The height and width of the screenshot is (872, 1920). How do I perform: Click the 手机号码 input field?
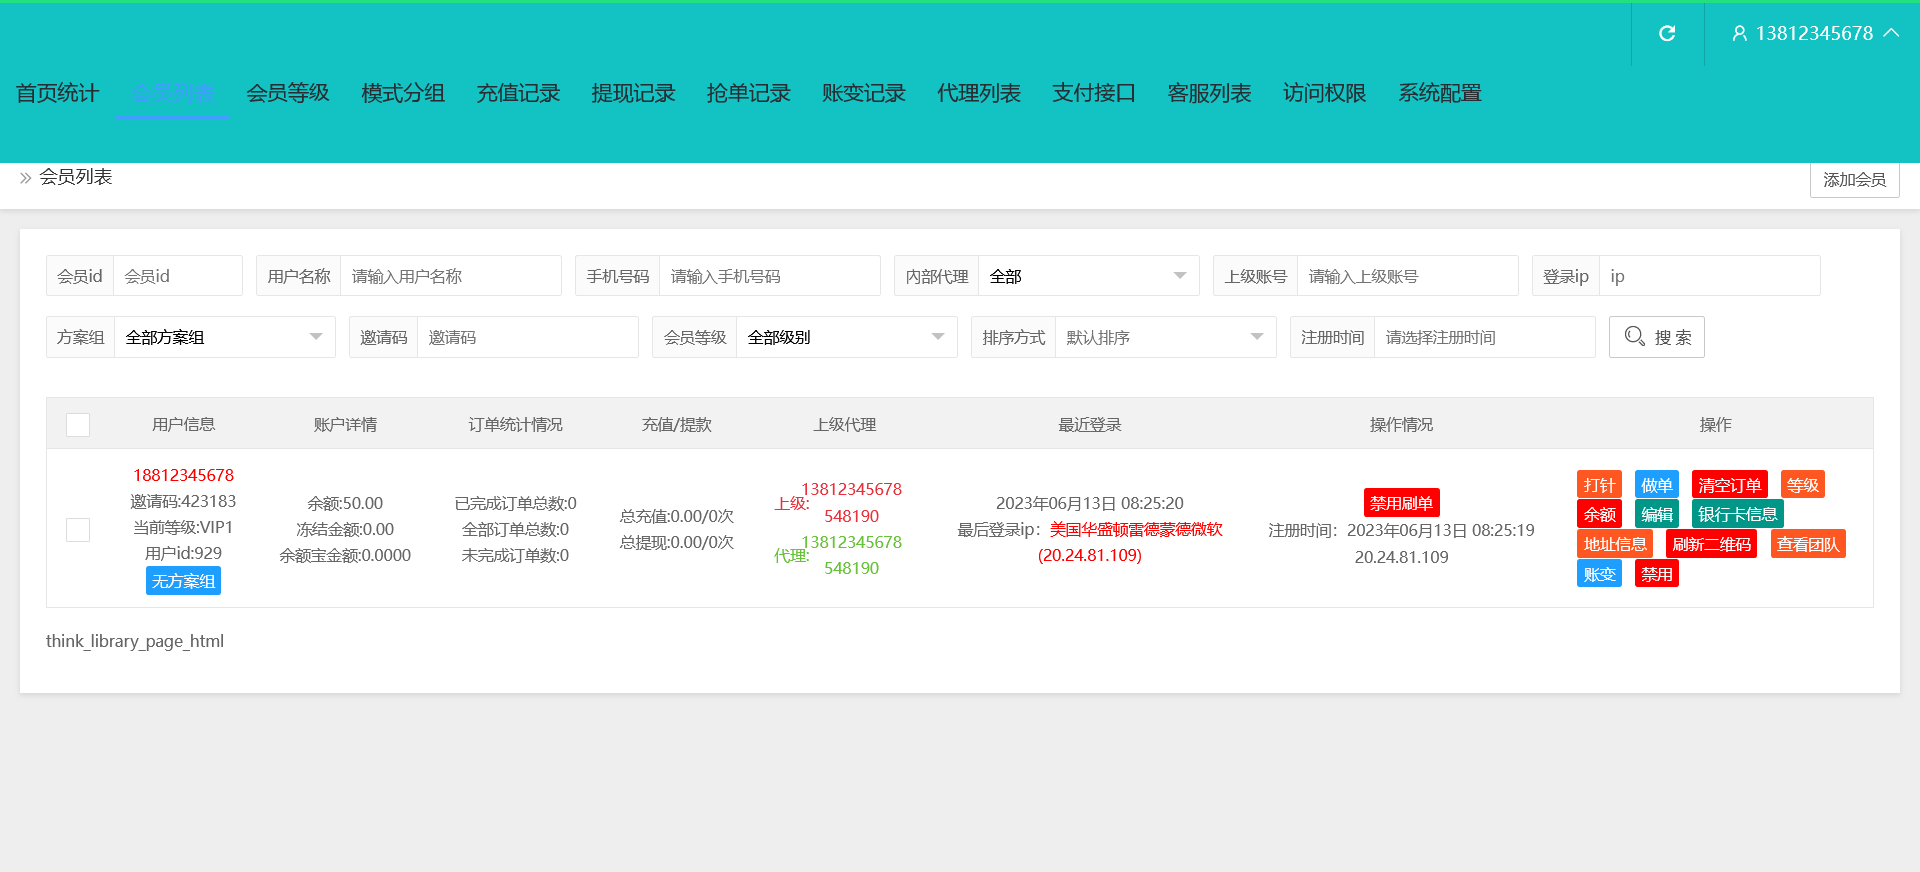pos(768,276)
